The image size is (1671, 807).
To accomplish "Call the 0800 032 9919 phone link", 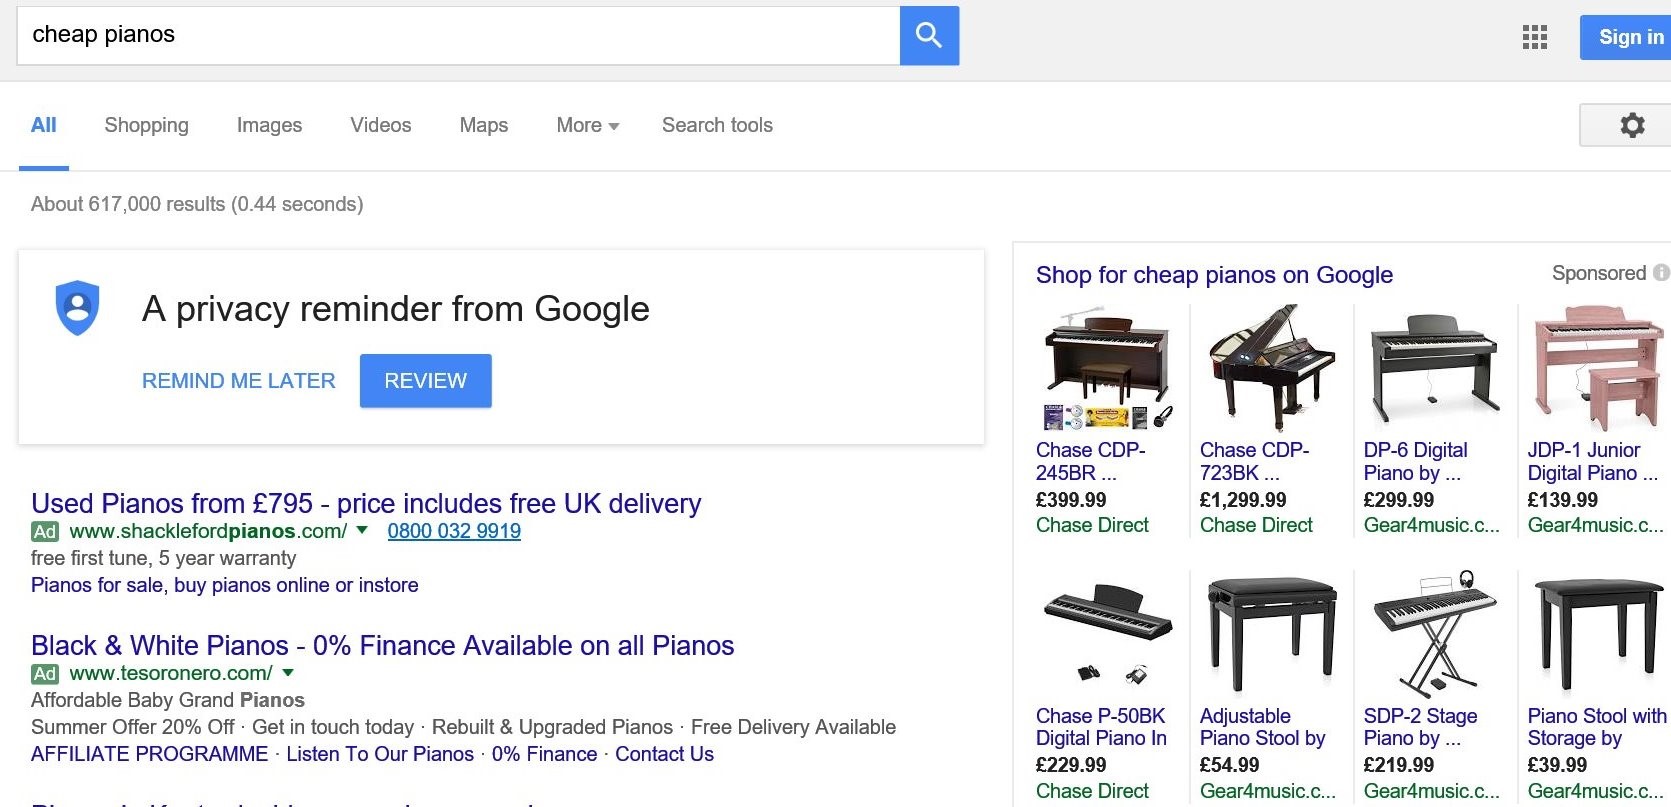I will [x=454, y=531].
